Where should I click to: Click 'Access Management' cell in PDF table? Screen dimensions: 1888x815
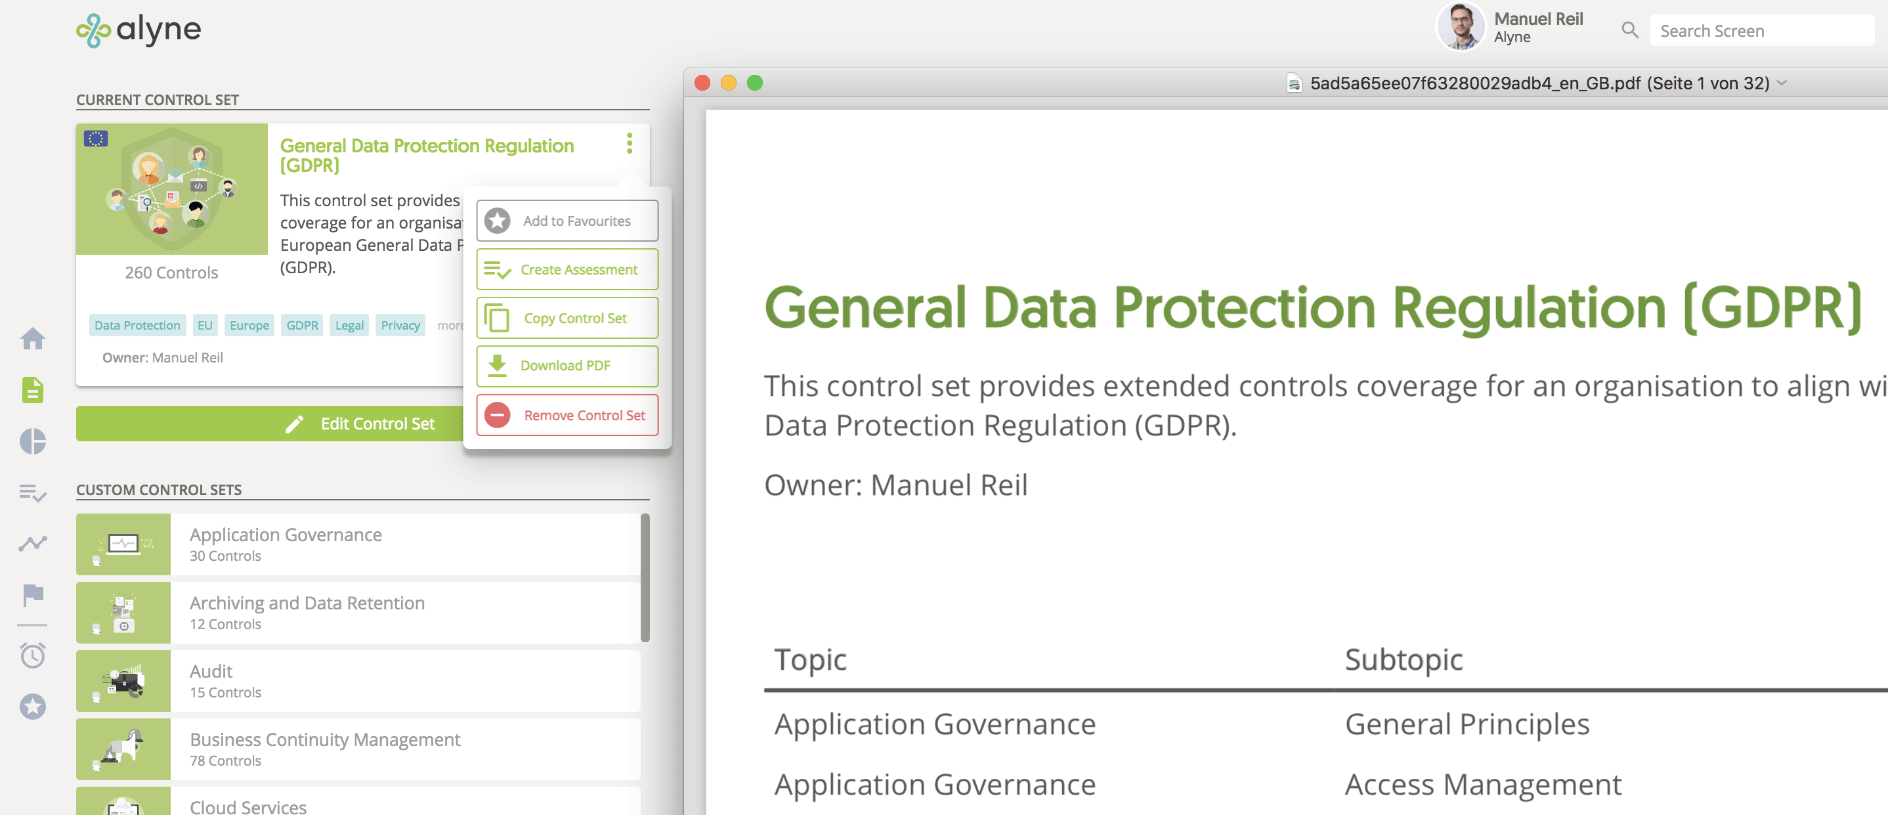1483,785
